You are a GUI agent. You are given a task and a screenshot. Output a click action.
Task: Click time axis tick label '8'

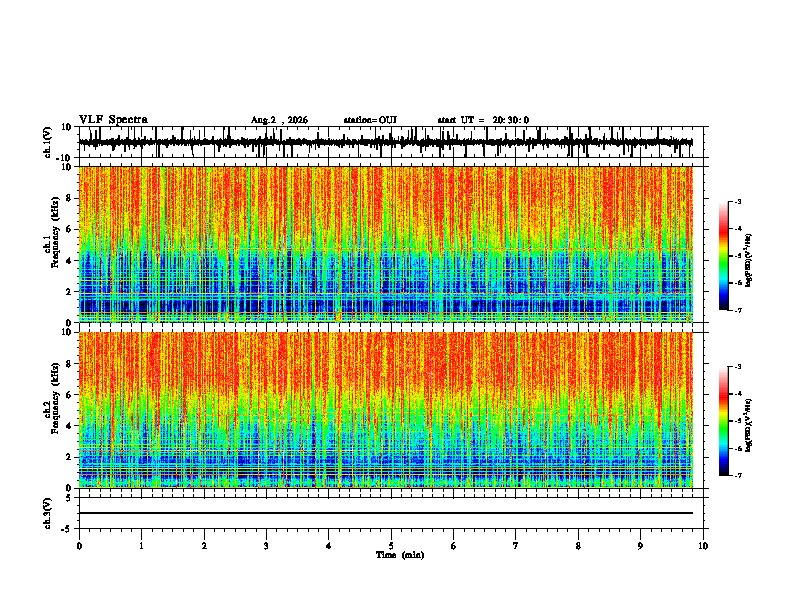pyautogui.click(x=578, y=546)
